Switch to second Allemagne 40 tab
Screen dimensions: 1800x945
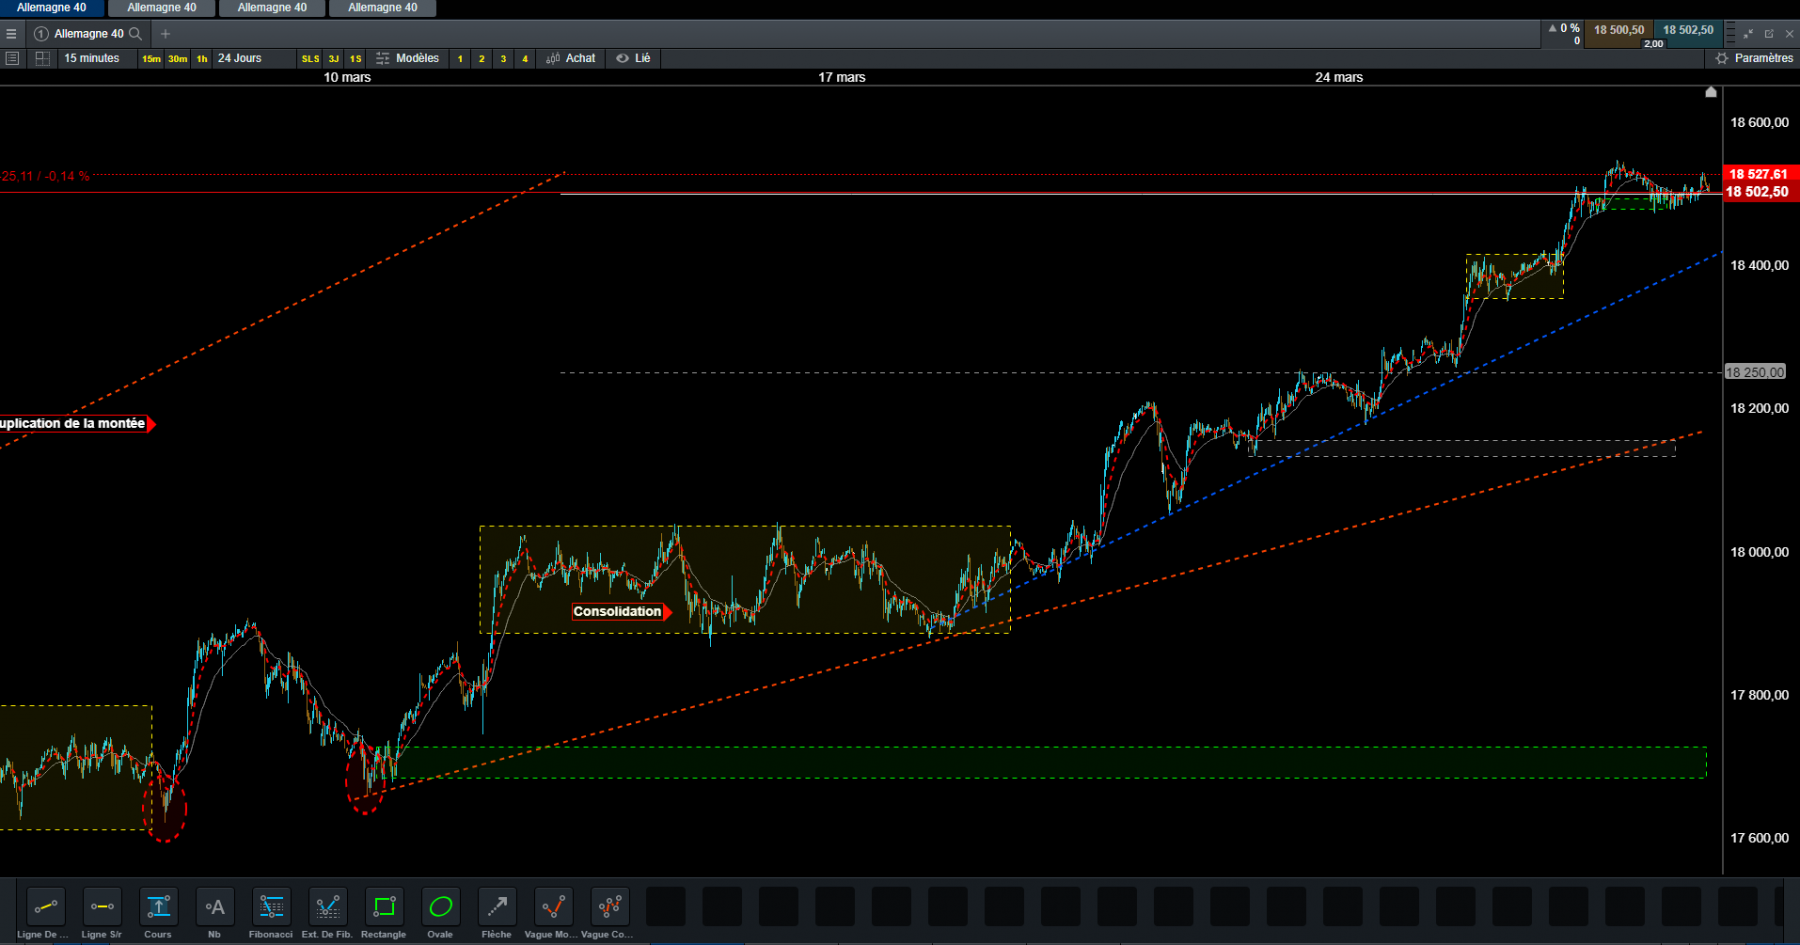click(x=162, y=8)
